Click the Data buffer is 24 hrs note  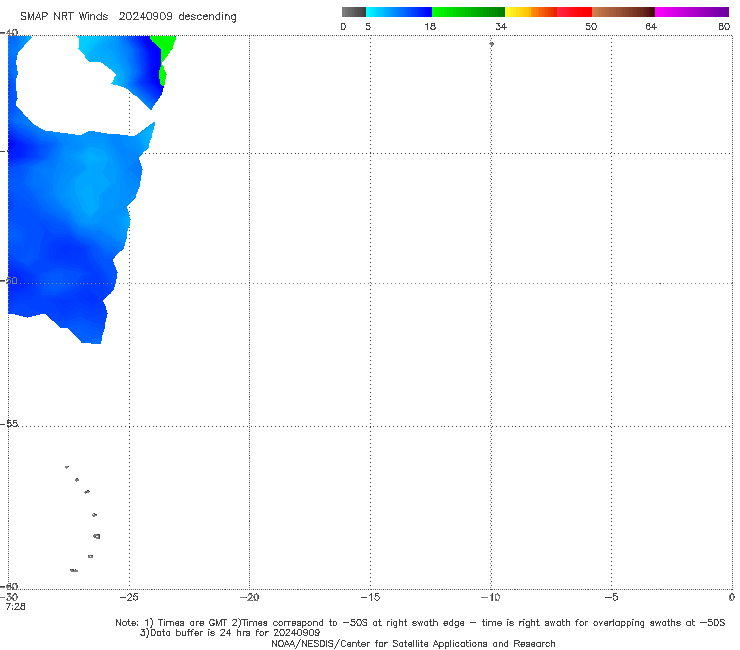pos(230,633)
